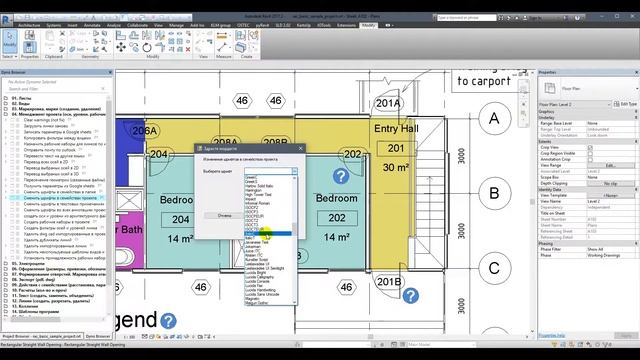Image resolution: width=640 pixels, height=360 pixels.
Task: Open the Manage ribbon tab
Action: (x=176, y=25)
